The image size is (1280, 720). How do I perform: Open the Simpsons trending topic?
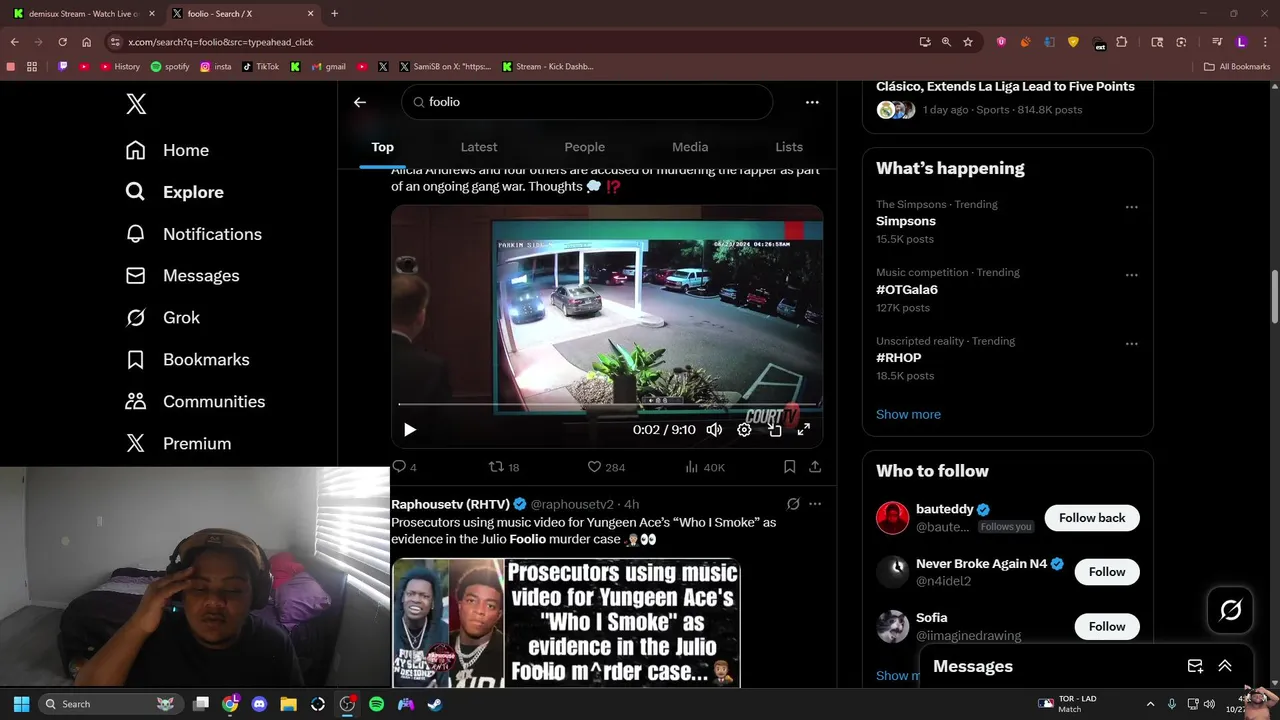click(906, 222)
